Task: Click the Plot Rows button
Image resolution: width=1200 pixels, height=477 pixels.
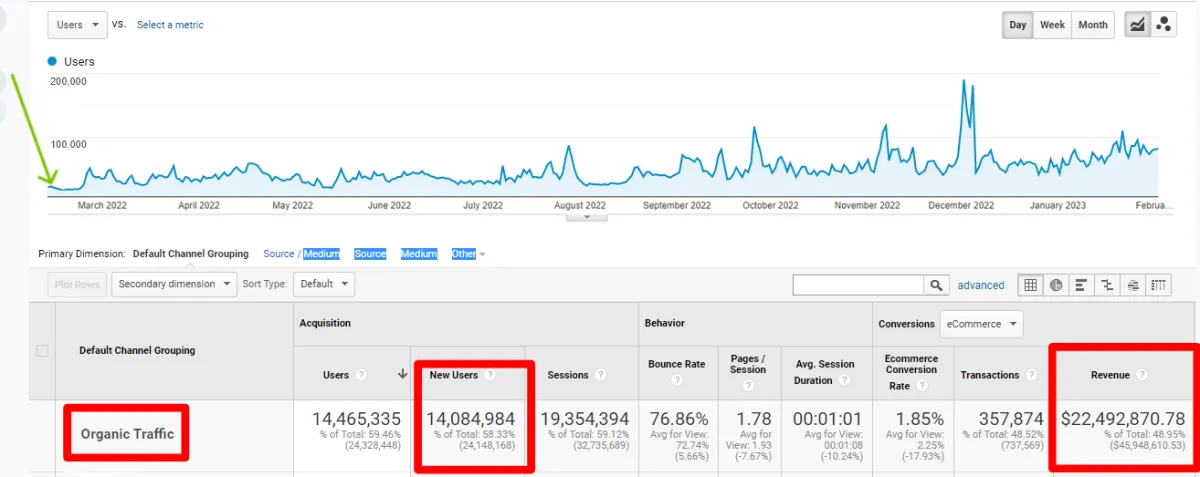Action: tap(77, 284)
